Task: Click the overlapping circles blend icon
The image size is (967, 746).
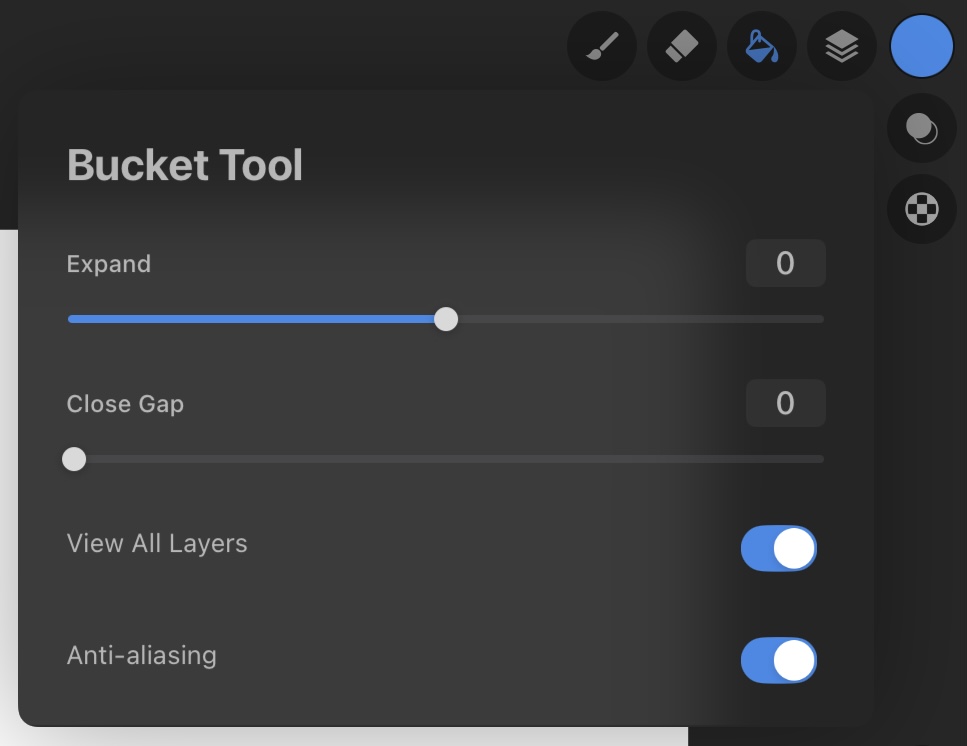Action: point(922,128)
